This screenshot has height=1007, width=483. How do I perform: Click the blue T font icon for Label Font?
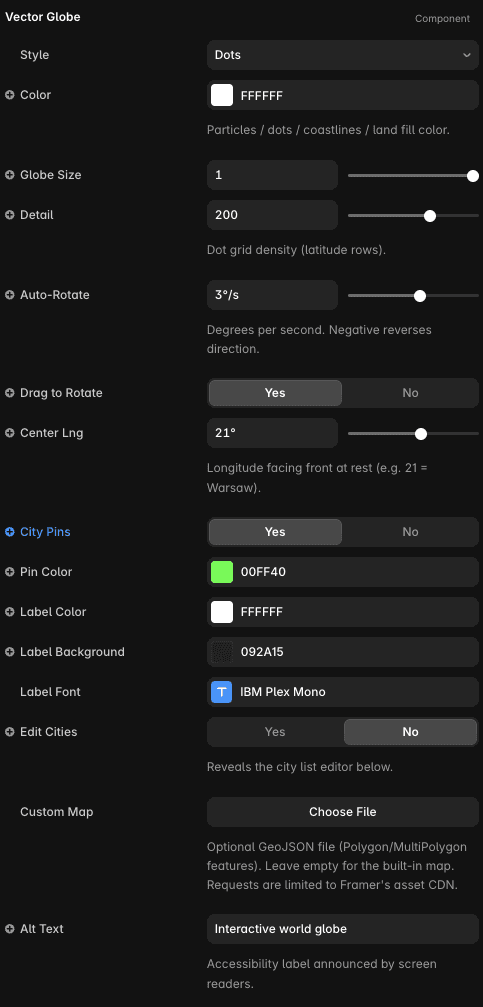pos(222,692)
